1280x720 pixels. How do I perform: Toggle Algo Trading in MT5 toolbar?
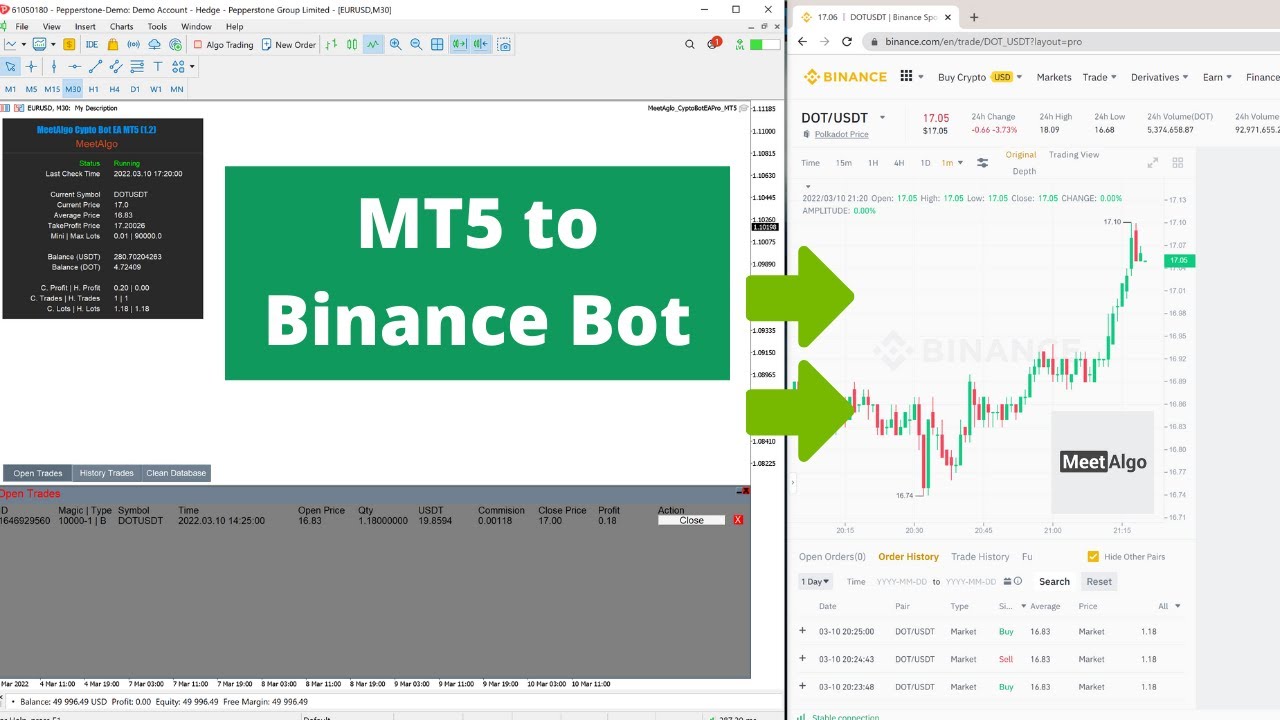pyautogui.click(x=224, y=44)
